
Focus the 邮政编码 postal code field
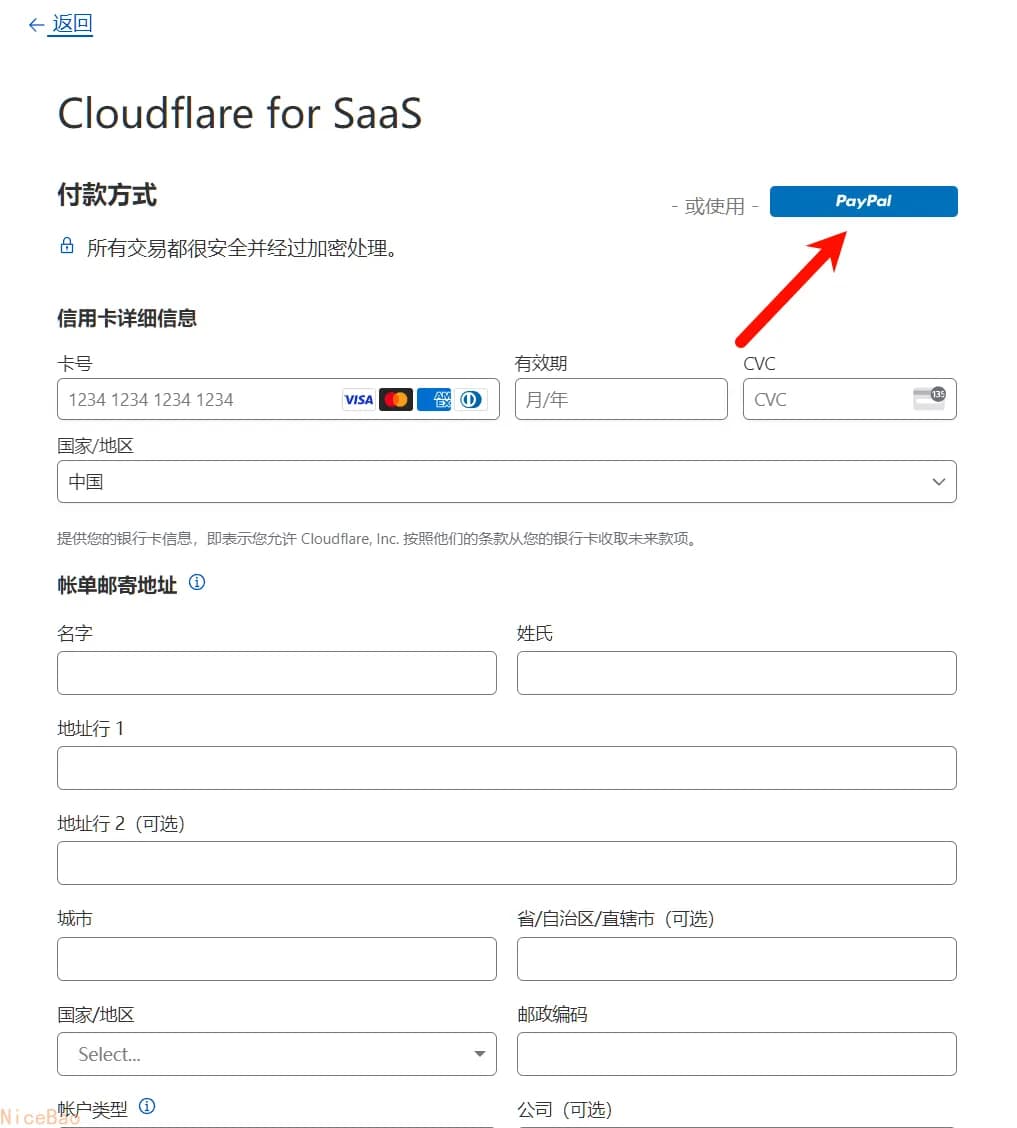(736, 1054)
